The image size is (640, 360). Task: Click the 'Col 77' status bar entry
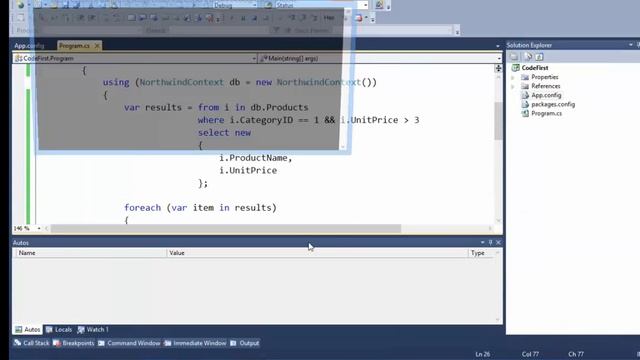[x=530, y=354]
